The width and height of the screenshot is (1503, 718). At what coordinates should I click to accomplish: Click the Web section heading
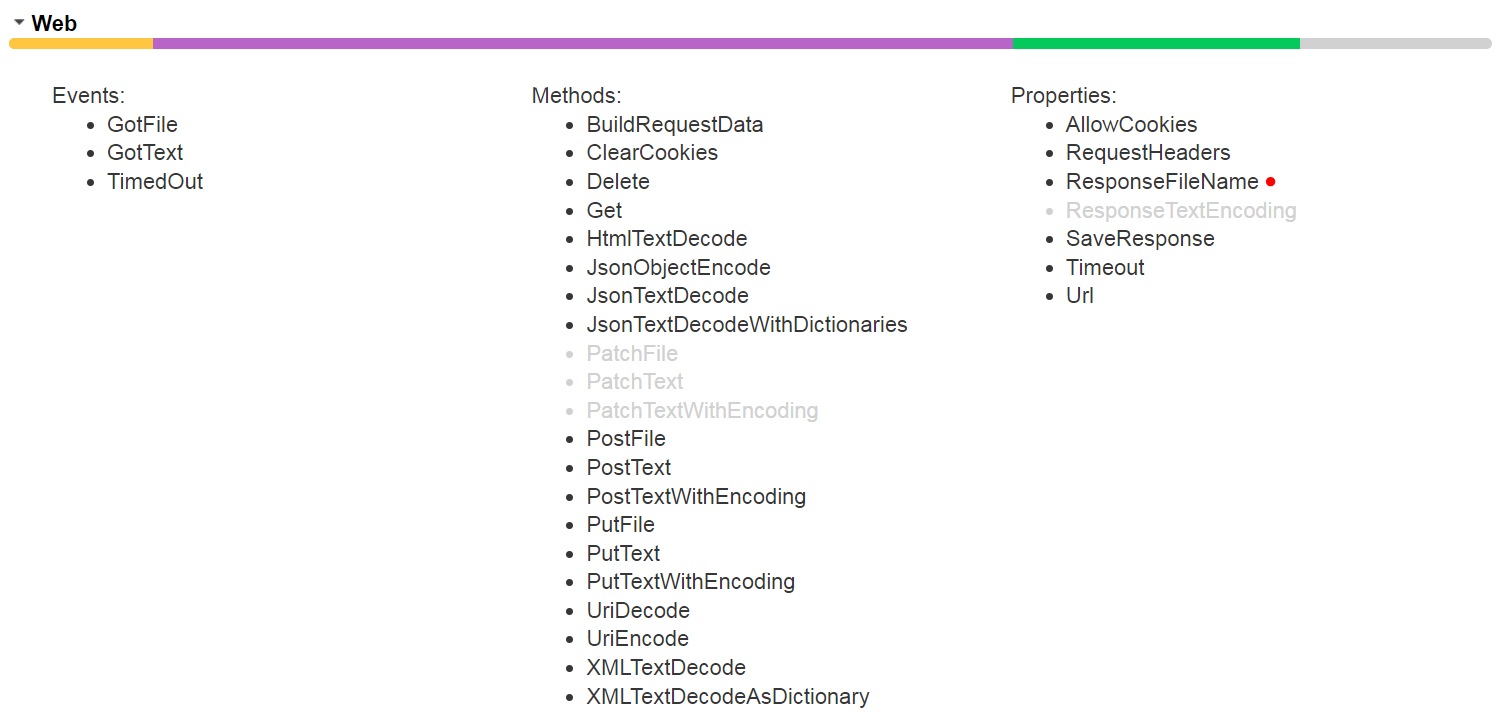point(54,23)
